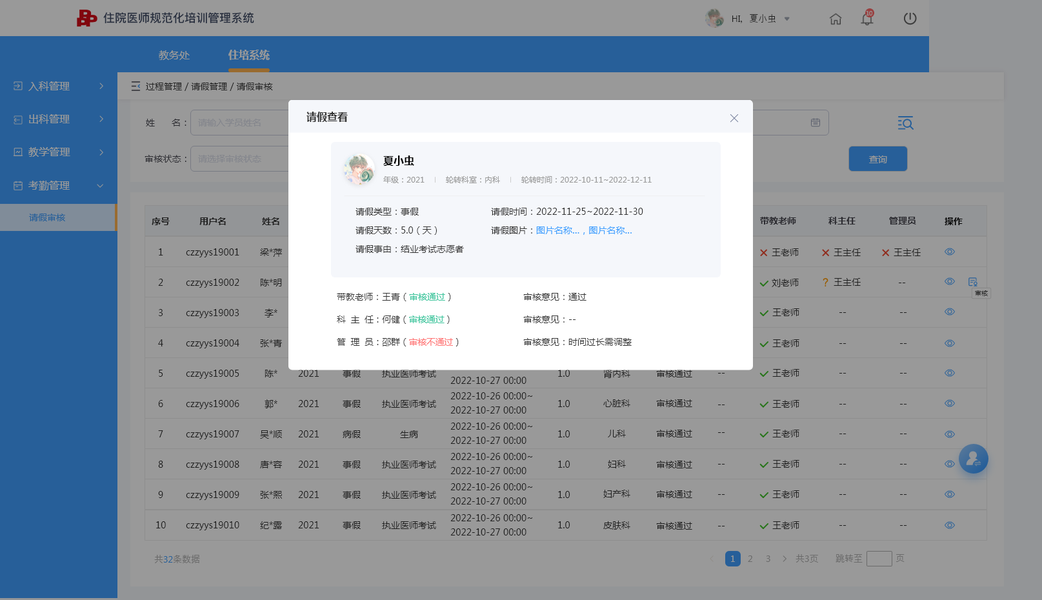Click the 科主任 column header
Viewport: 1042px width, 600px height.
pyautogui.click(x=841, y=221)
